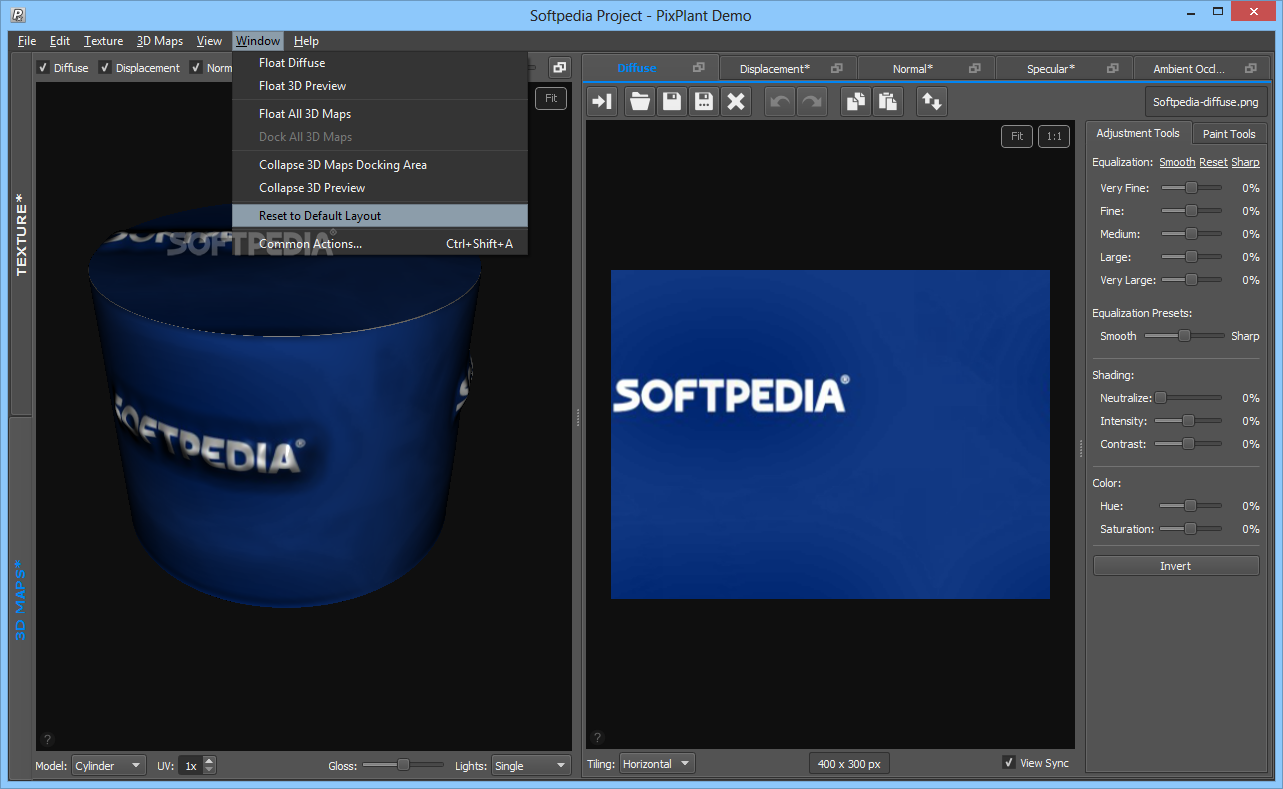Image resolution: width=1283 pixels, height=789 pixels.
Task: Open the Lights dropdown showing Single
Action: click(531, 766)
